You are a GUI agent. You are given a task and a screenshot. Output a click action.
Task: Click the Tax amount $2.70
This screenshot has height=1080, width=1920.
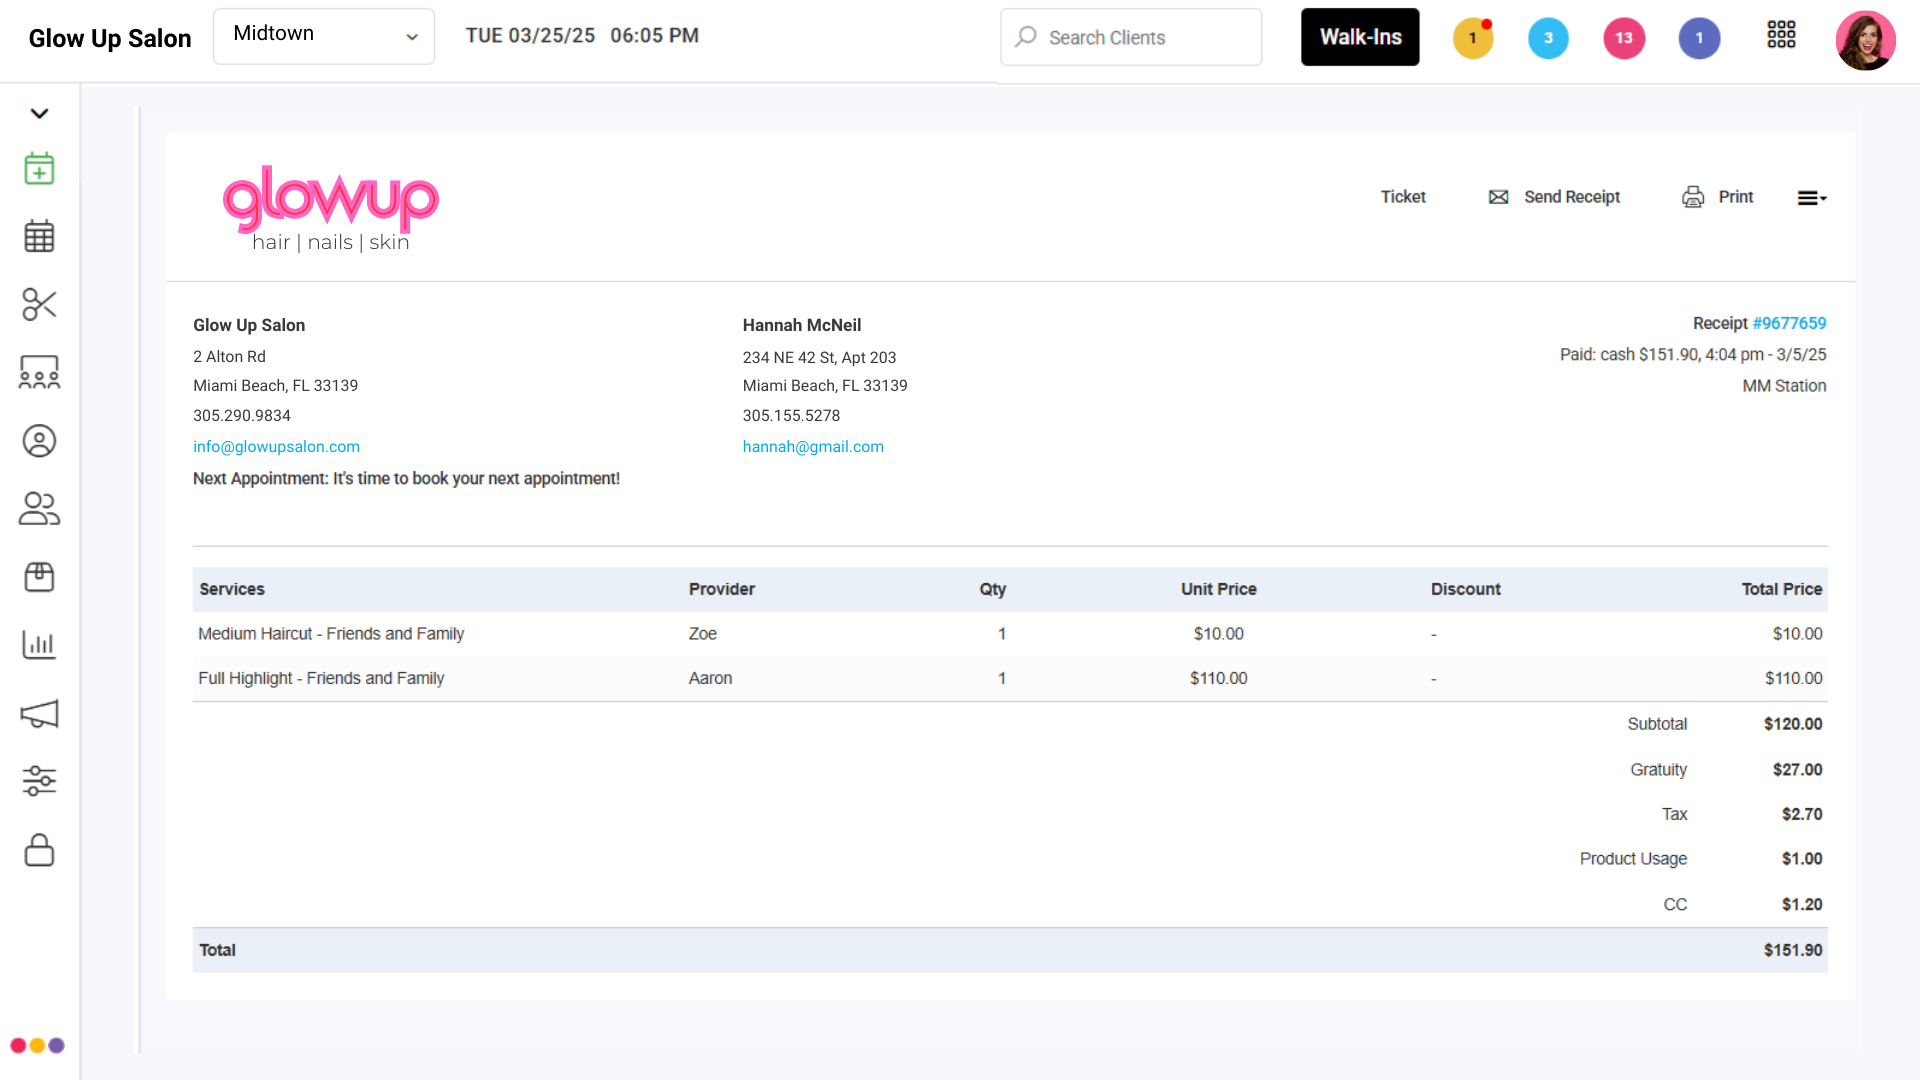tap(1802, 814)
